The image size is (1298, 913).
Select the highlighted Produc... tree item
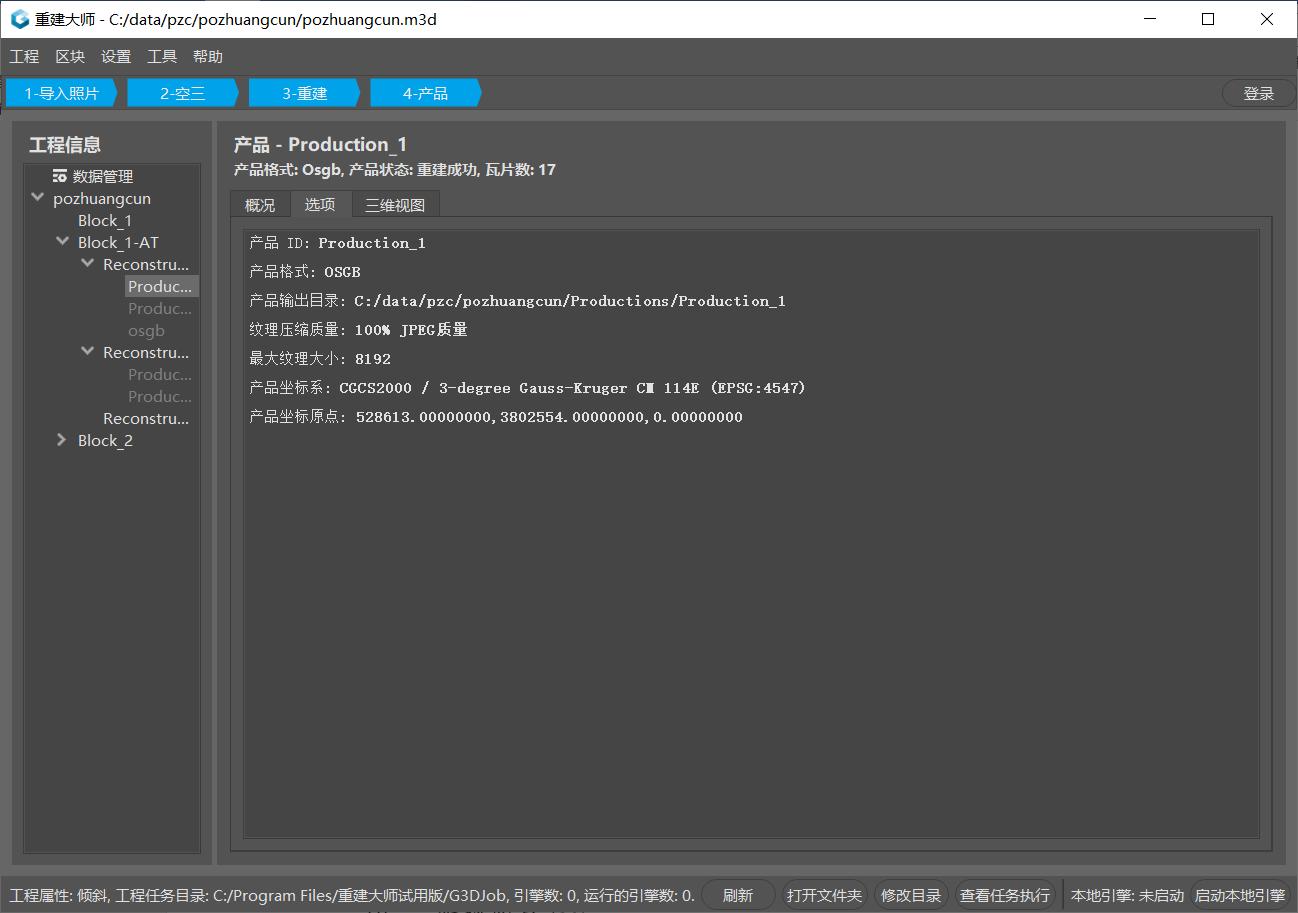(x=161, y=286)
